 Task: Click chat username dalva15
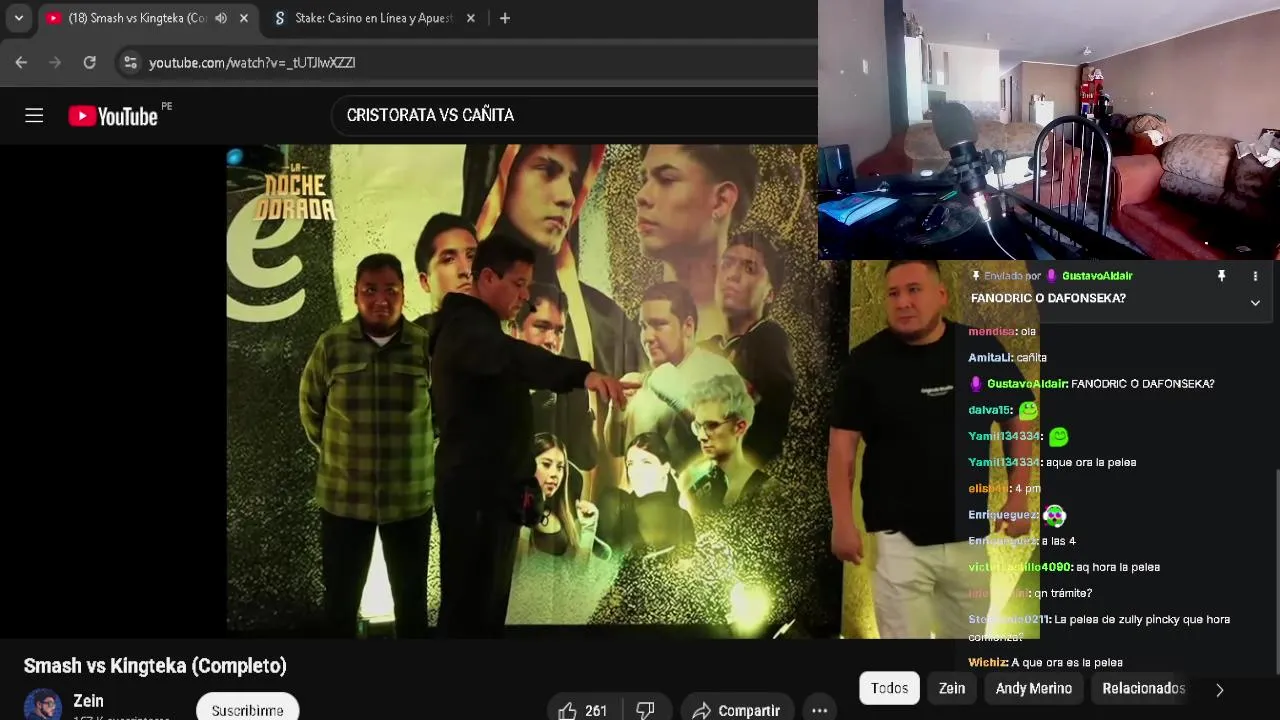click(990, 410)
